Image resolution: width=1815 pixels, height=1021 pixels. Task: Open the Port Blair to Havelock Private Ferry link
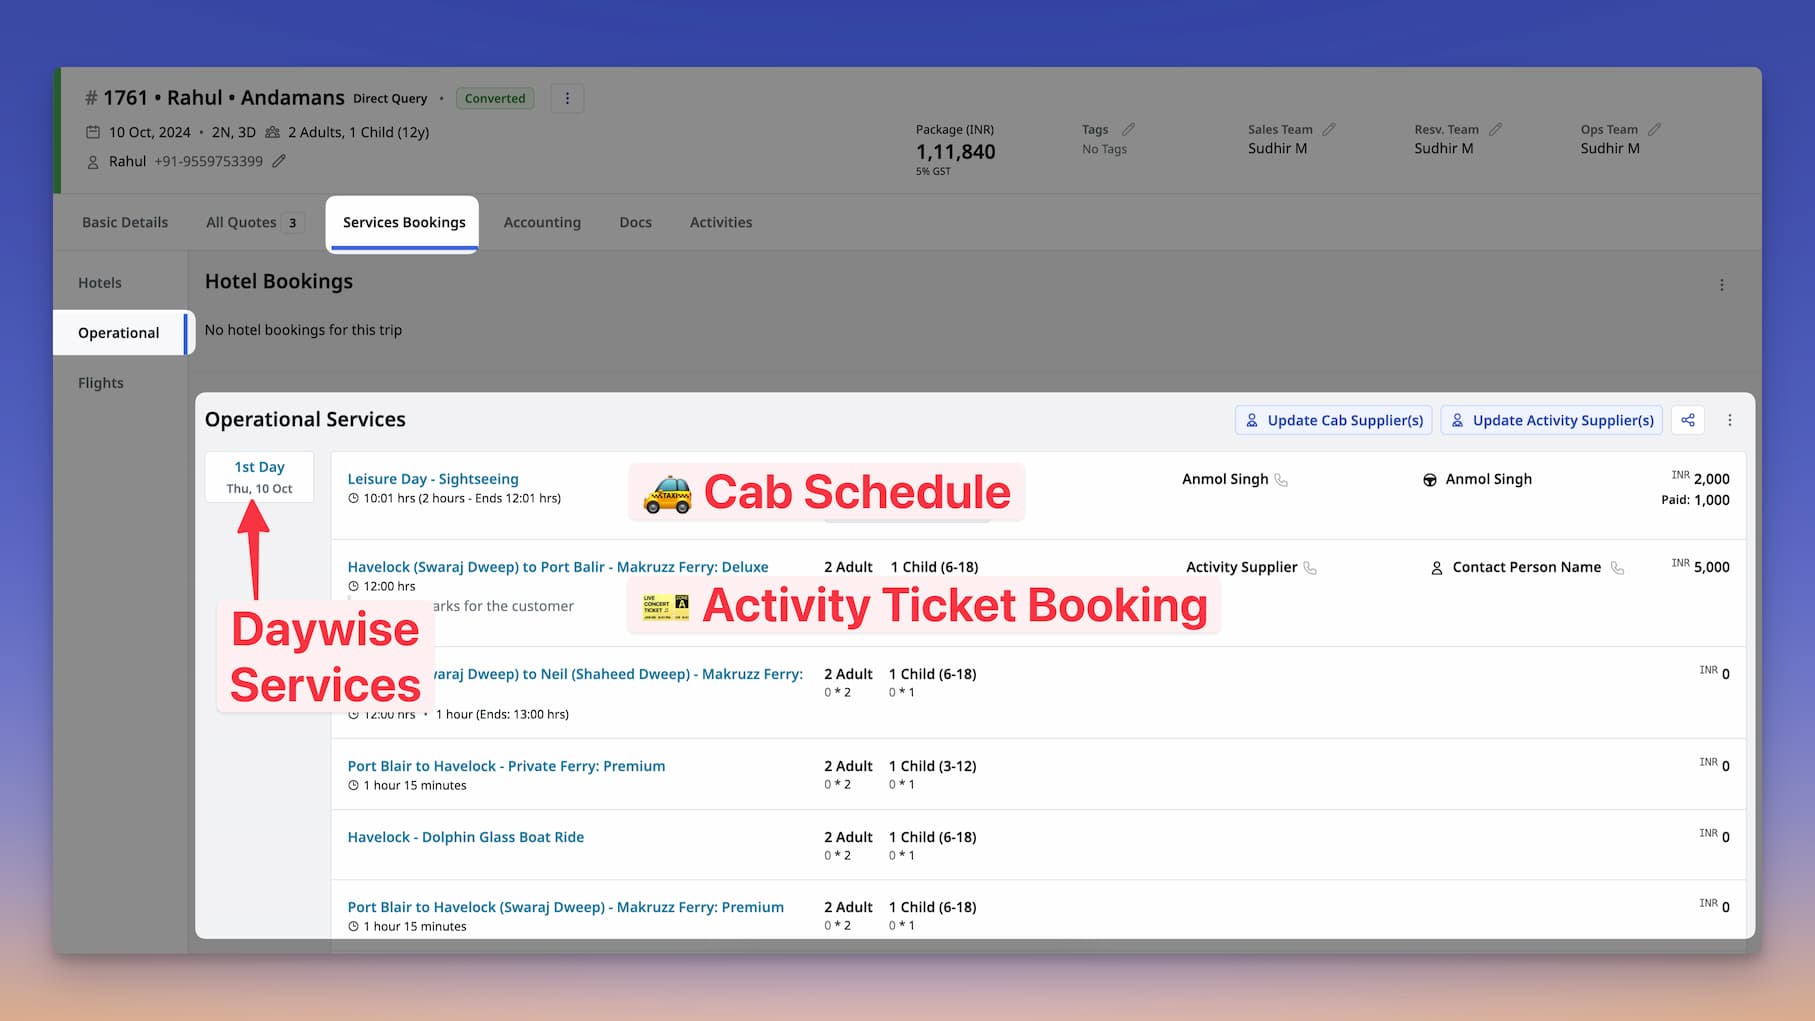(505, 766)
